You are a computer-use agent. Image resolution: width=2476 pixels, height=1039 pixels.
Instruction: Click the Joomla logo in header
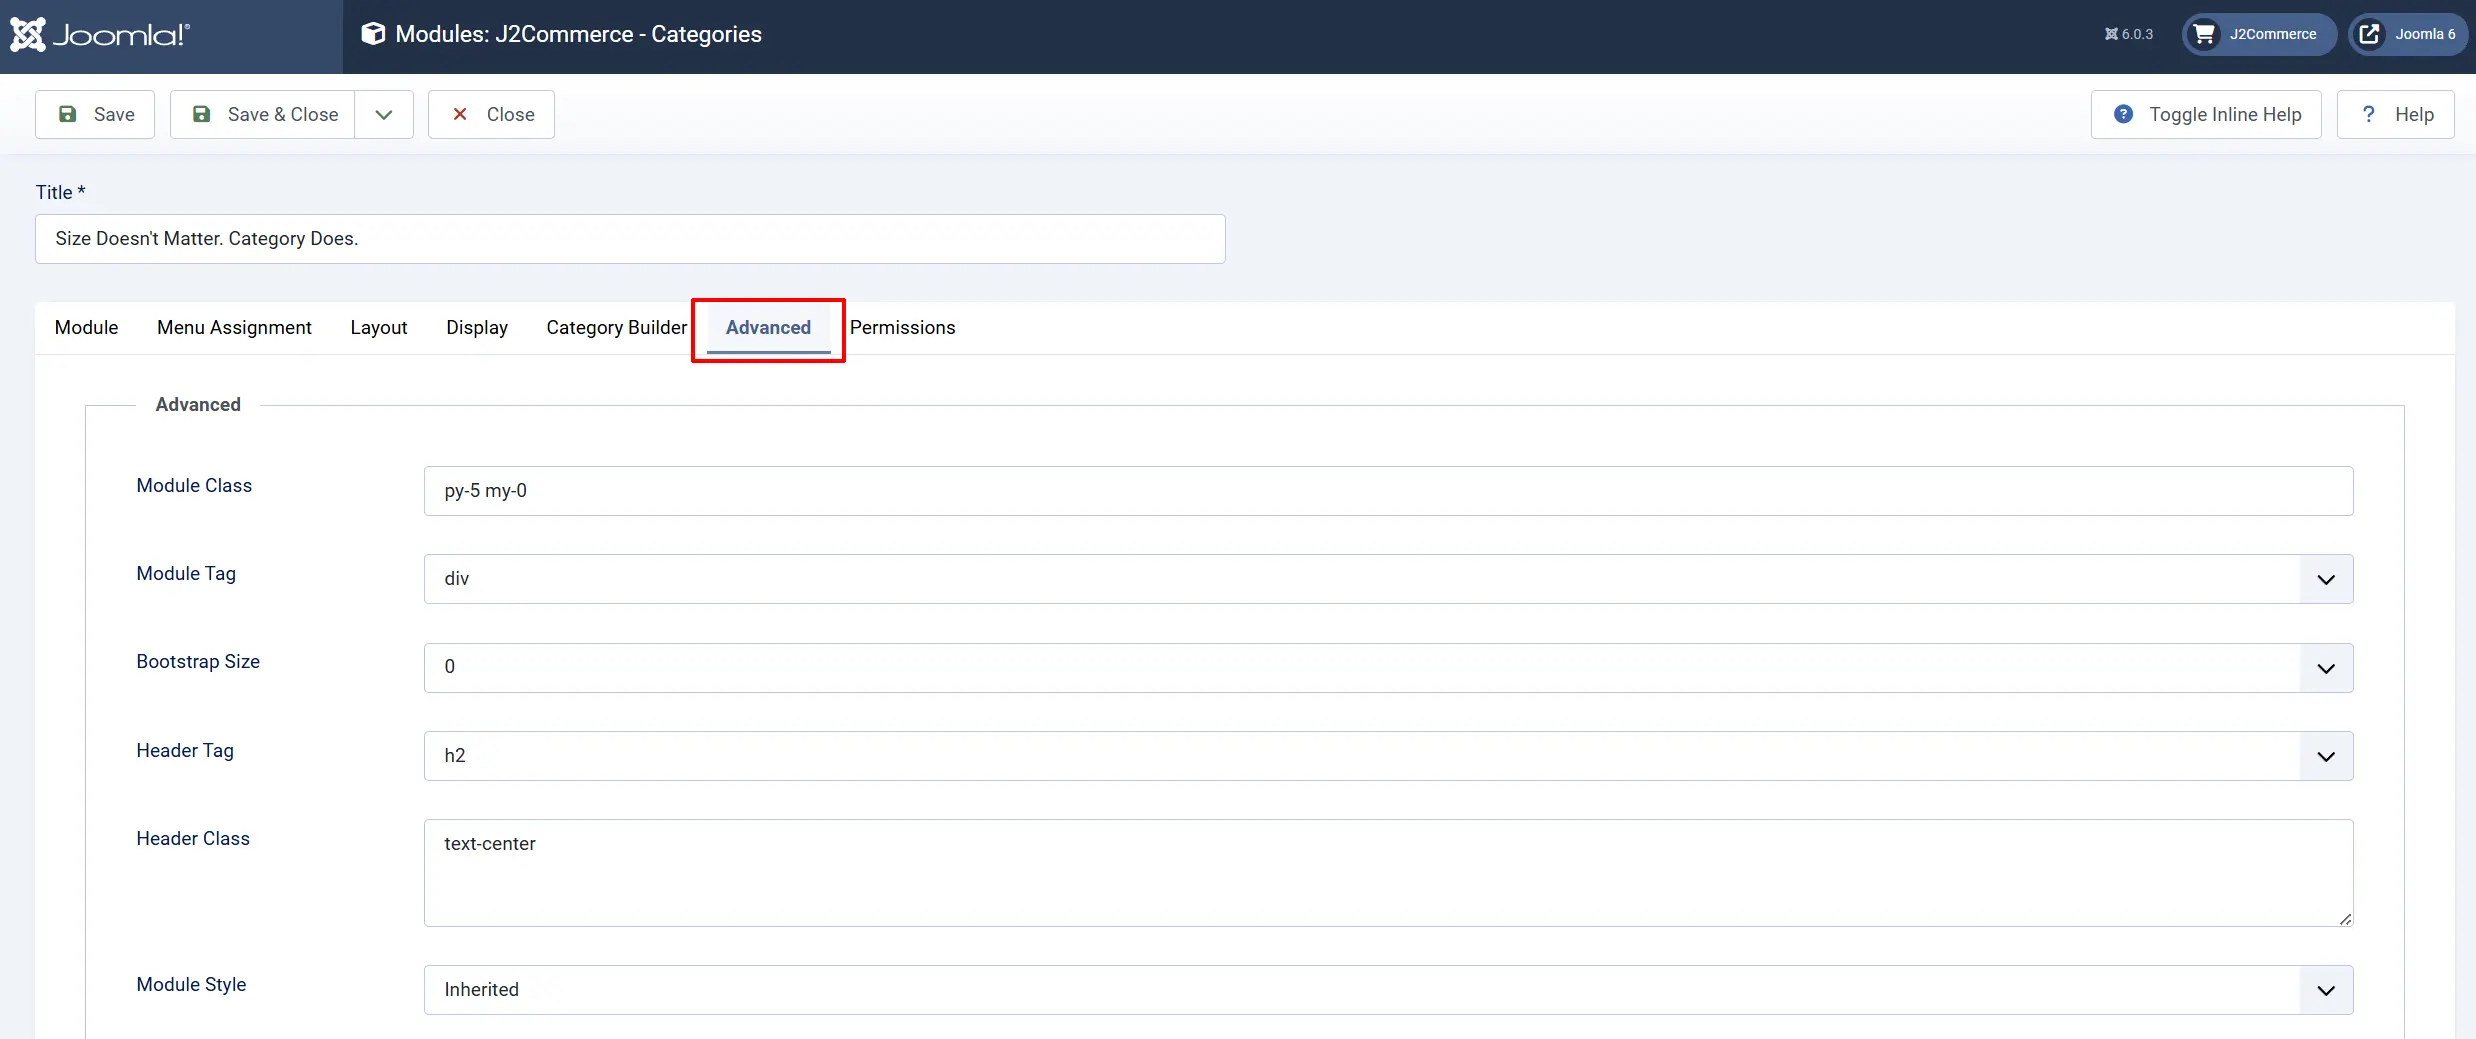pos(100,35)
